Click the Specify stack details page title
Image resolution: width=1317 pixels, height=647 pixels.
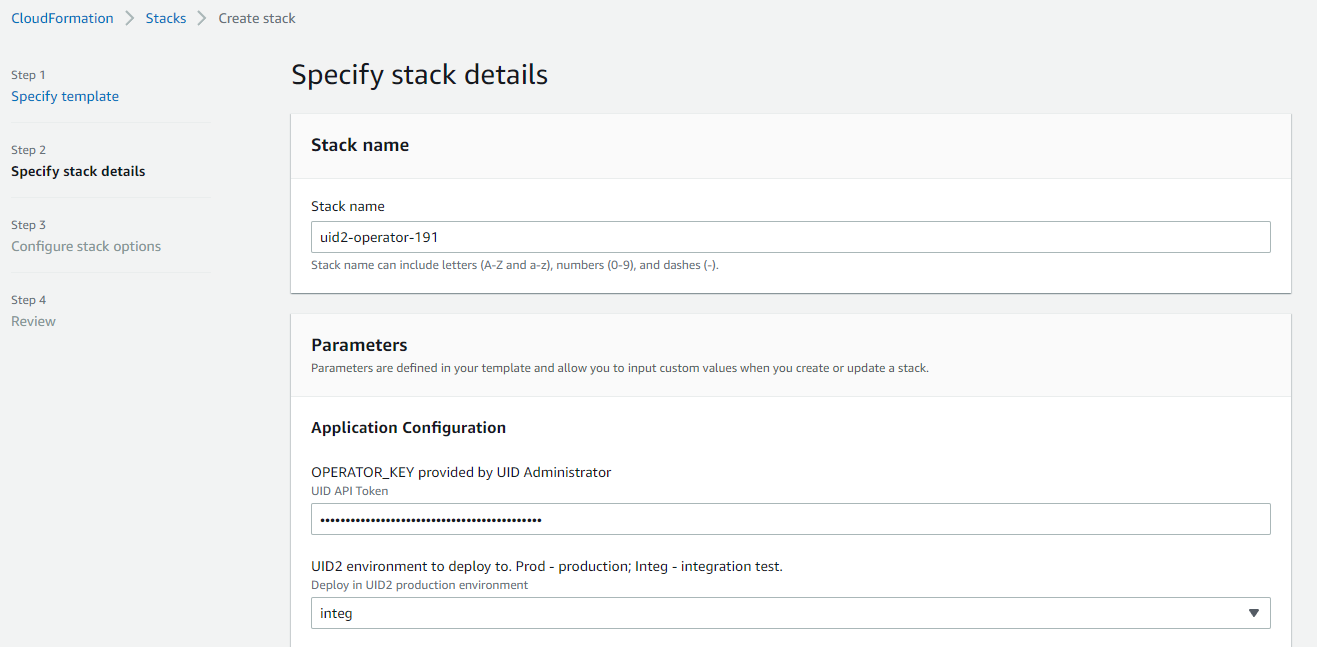tap(419, 74)
